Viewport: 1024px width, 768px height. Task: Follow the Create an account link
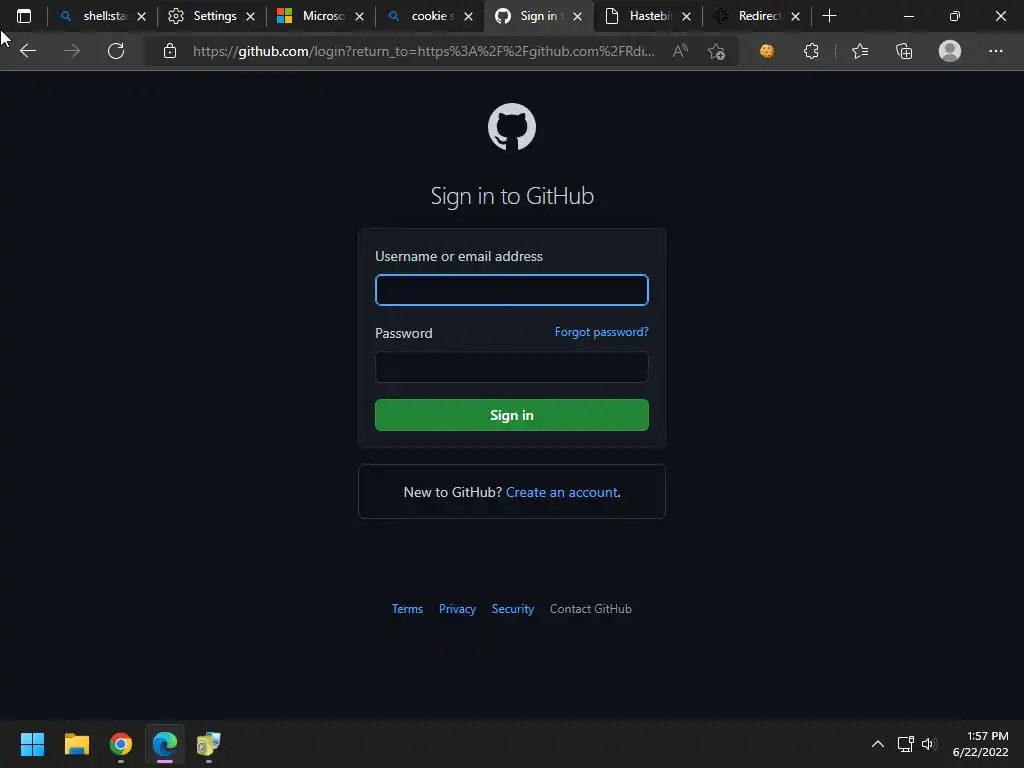[x=562, y=492]
